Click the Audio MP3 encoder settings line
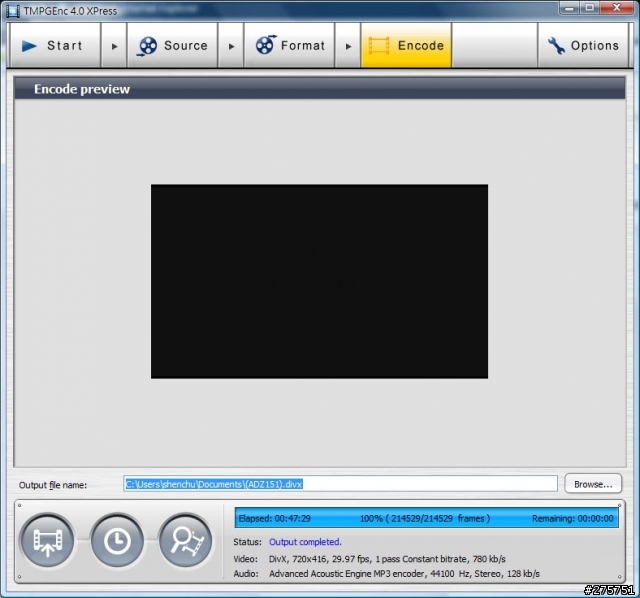Image resolution: width=640 pixels, height=598 pixels. [x=386, y=574]
